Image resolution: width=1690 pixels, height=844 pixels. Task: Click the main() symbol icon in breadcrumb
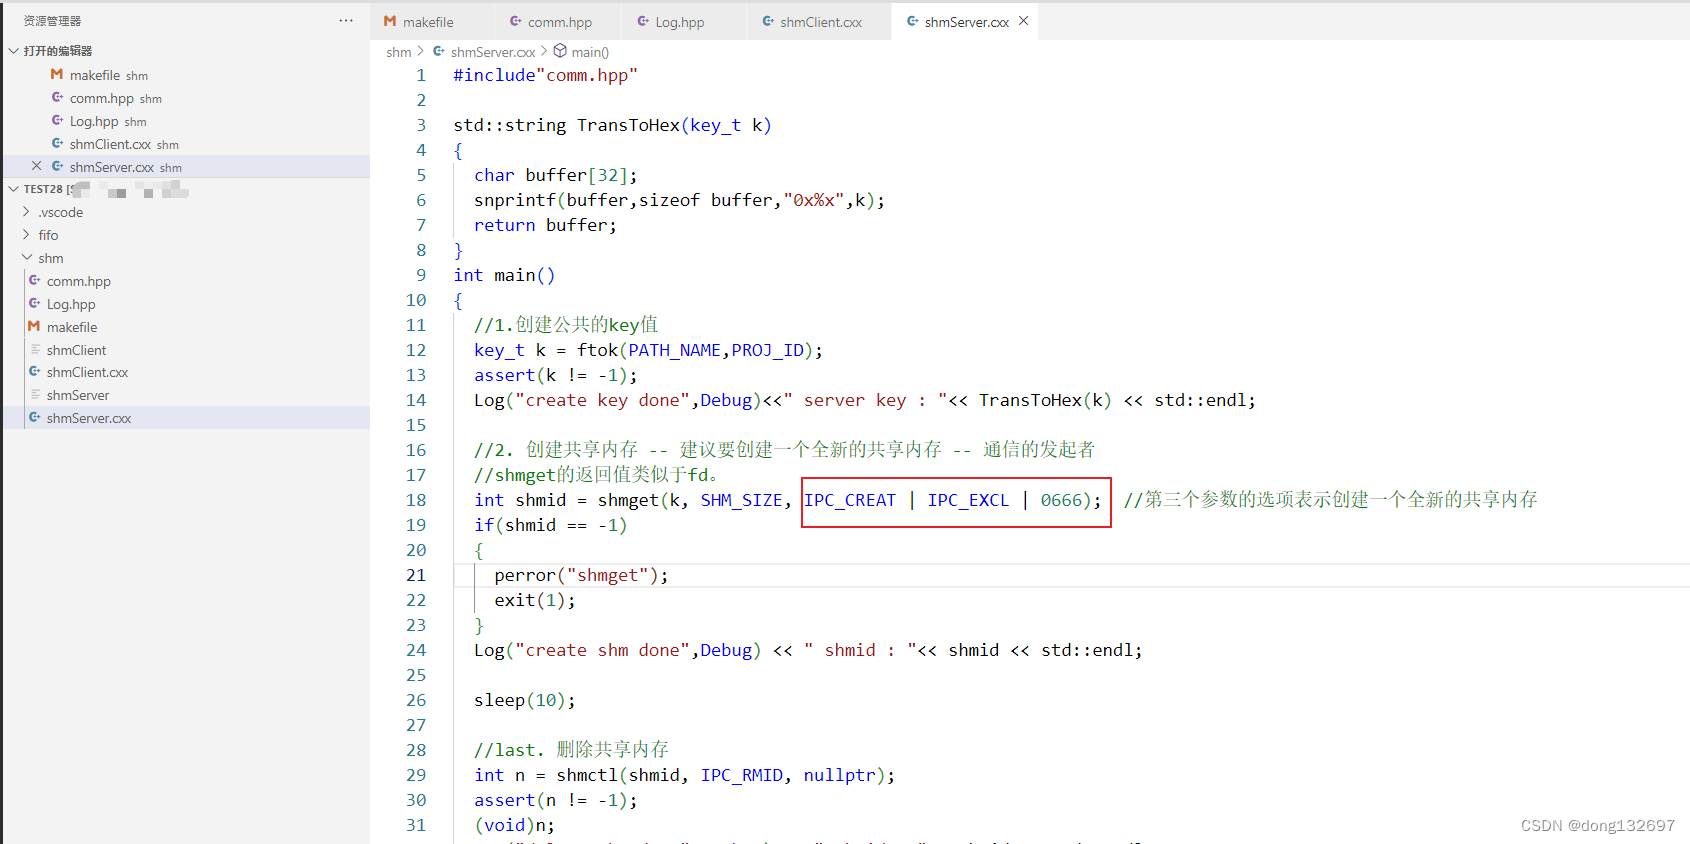tap(560, 51)
